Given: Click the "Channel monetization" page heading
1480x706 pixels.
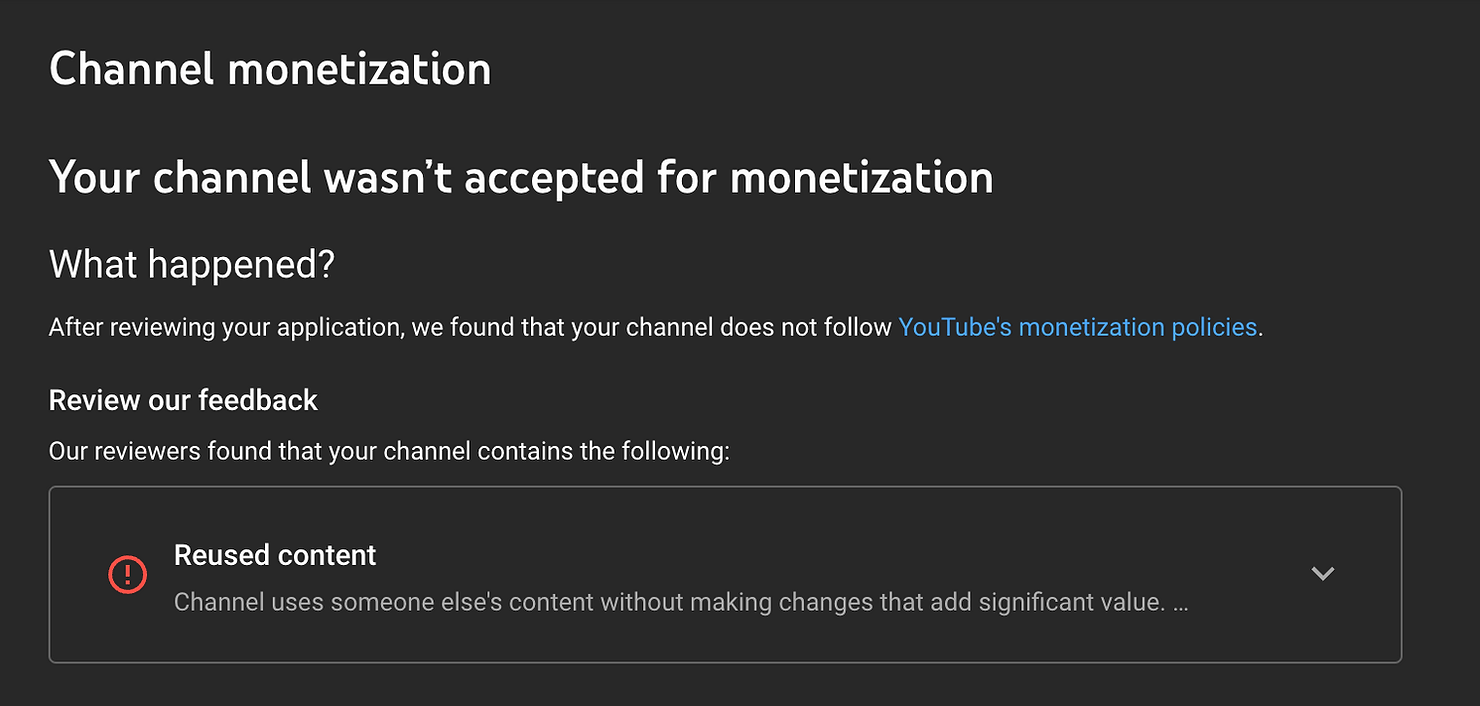Looking at the screenshot, I should click(270, 69).
